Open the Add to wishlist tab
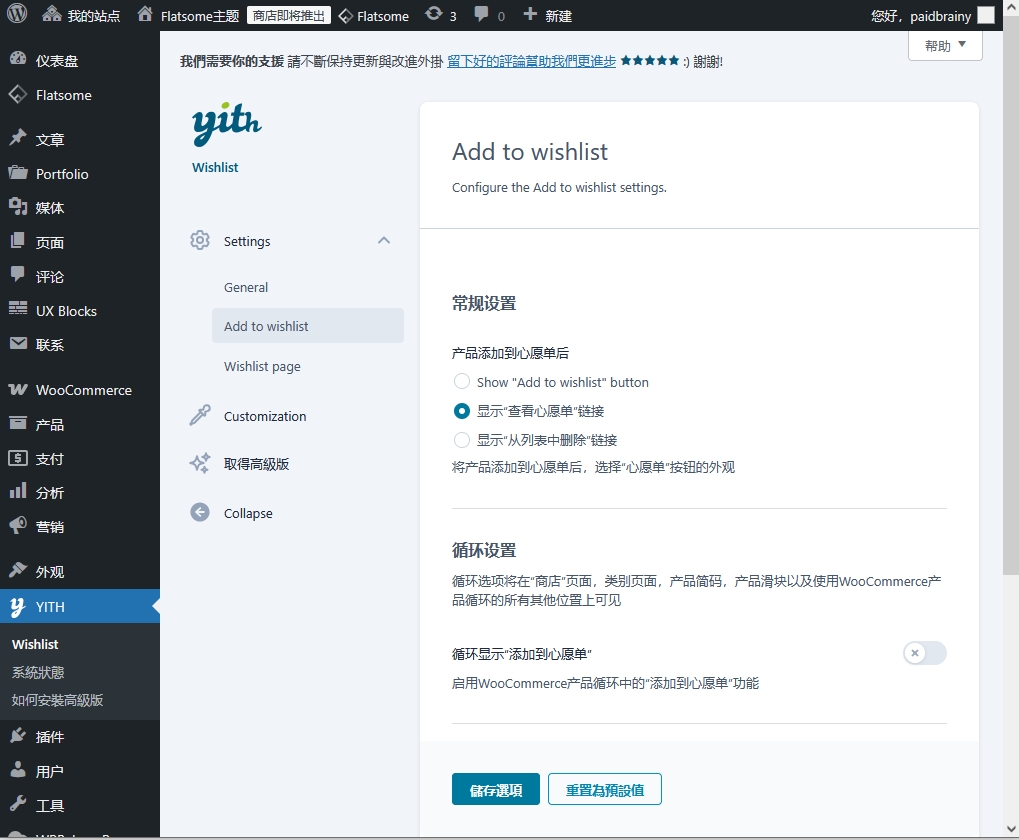Screen dimensions: 1019x840 pyautogui.click(x=307, y=325)
